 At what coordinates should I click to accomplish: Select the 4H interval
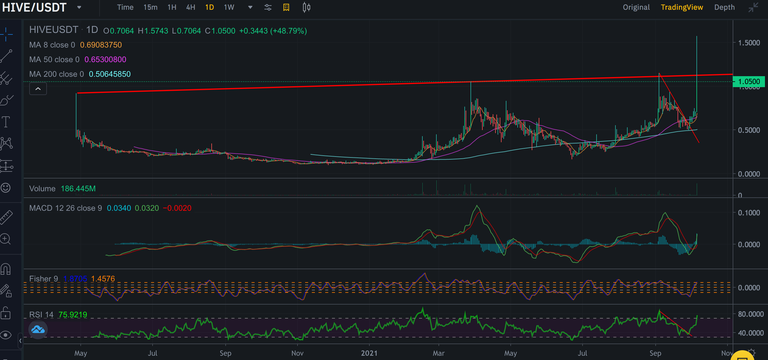tap(190, 7)
